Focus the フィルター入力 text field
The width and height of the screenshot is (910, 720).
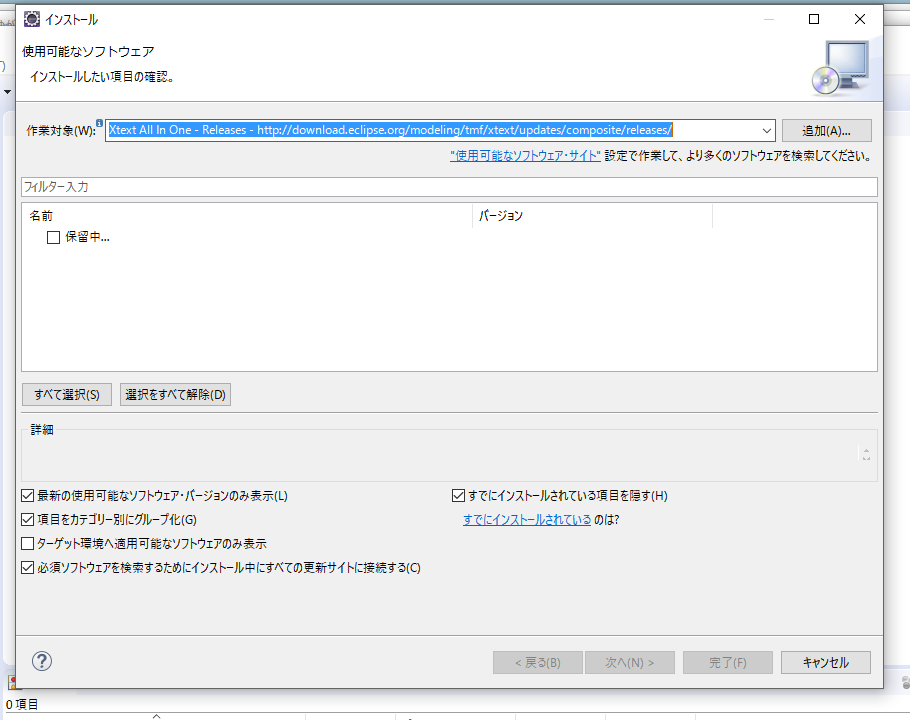448,187
